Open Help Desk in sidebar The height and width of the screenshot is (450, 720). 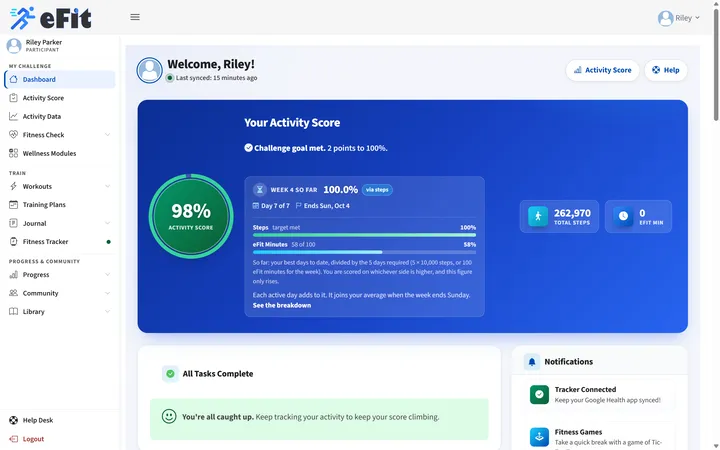point(60,420)
